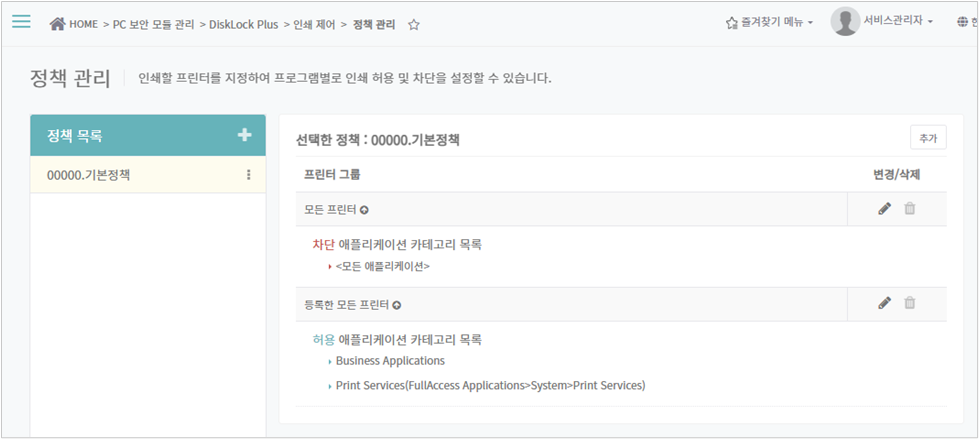The width and height of the screenshot is (979, 439).
Task: Open the 즐겨찾기 메뉴 dropdown
Action: coord(769,22)
